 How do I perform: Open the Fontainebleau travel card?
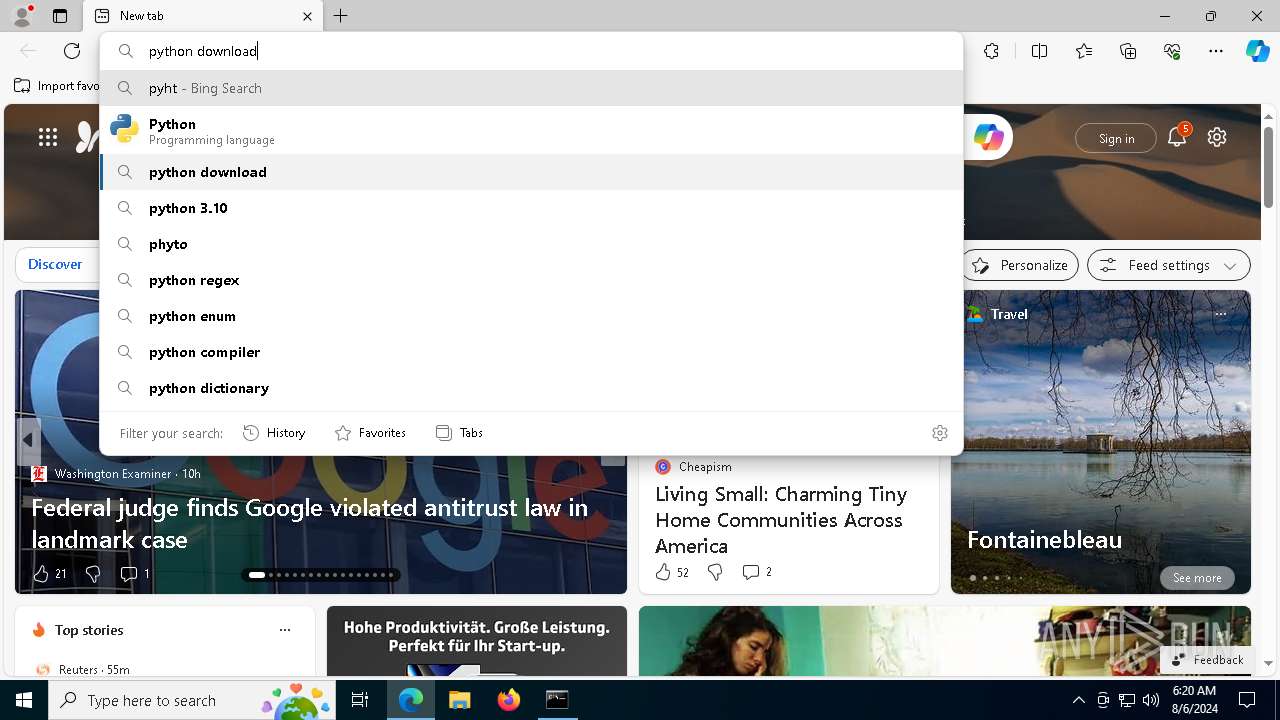[x=1101, y=442]
